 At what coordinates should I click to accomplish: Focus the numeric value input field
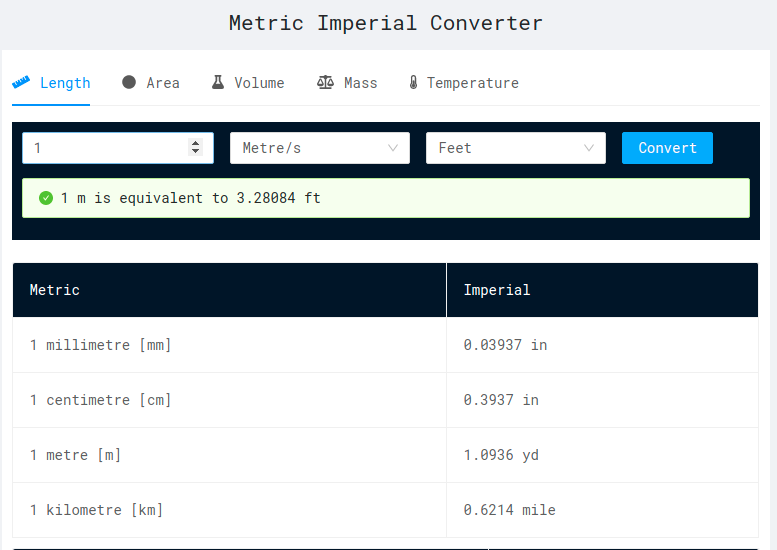pyautogui.click(x=118, y=148)
